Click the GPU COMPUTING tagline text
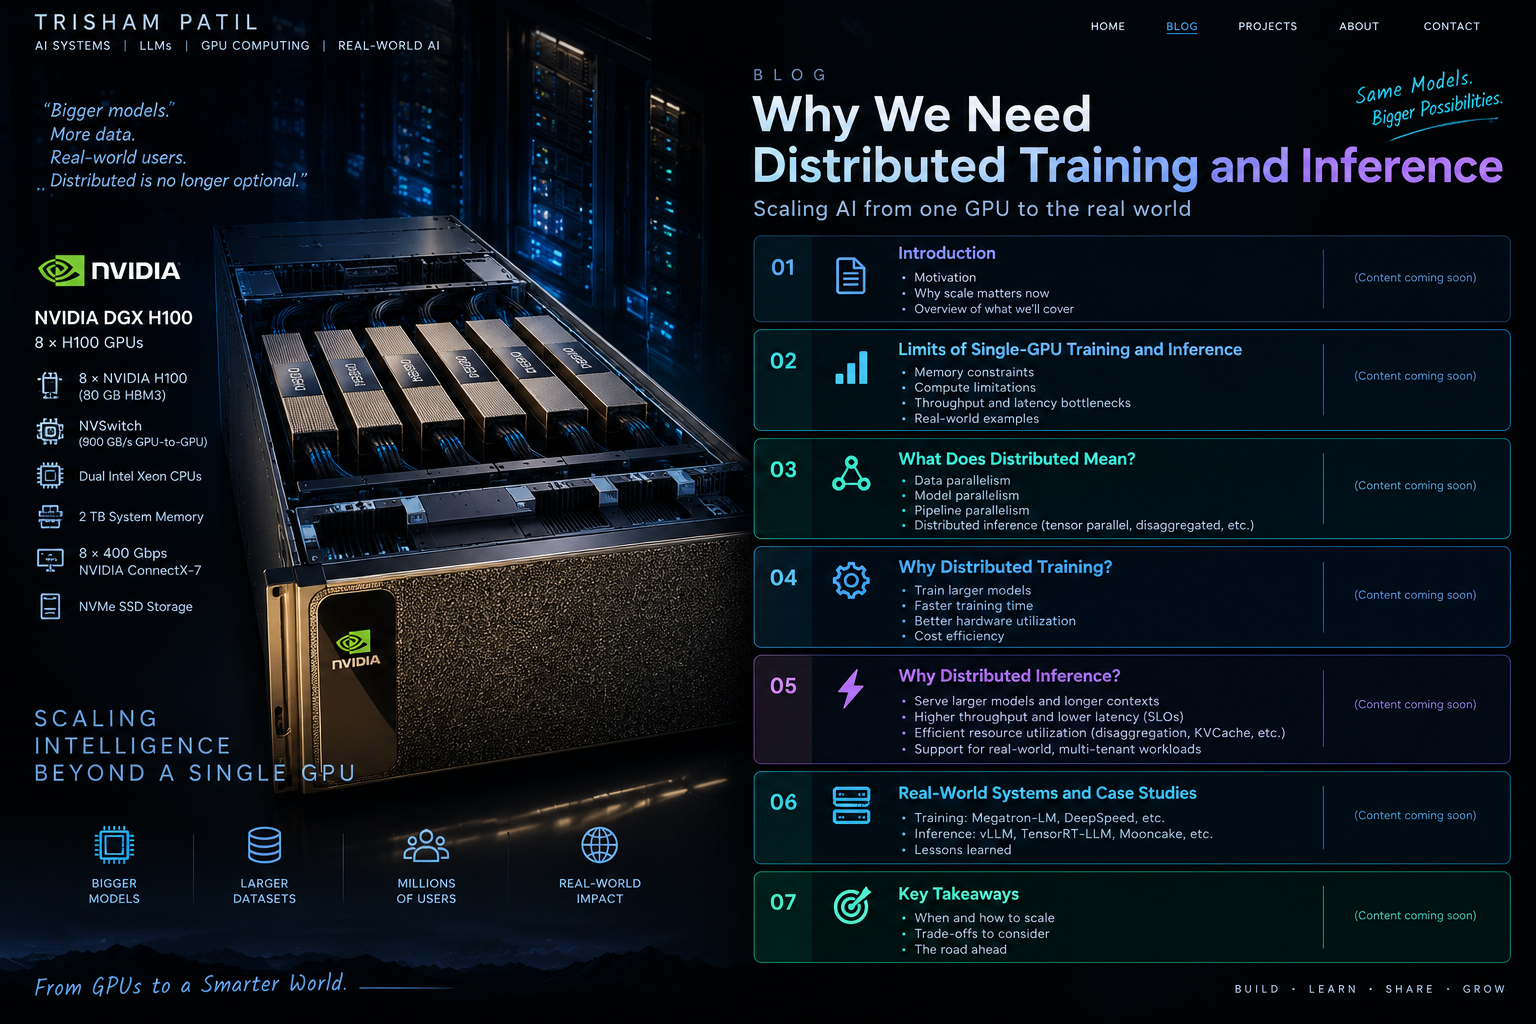The image size is (1536, 1024). pyautogui.click(x=255, y=46)
